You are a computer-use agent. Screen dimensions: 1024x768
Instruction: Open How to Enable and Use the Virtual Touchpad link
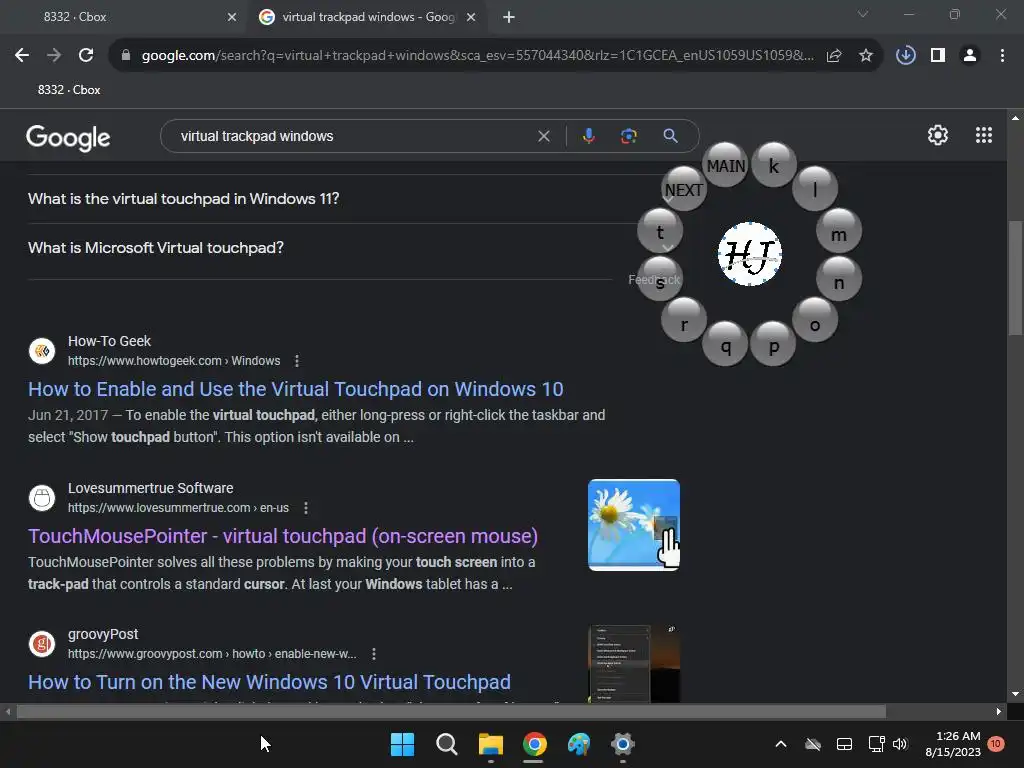[295, 389]
